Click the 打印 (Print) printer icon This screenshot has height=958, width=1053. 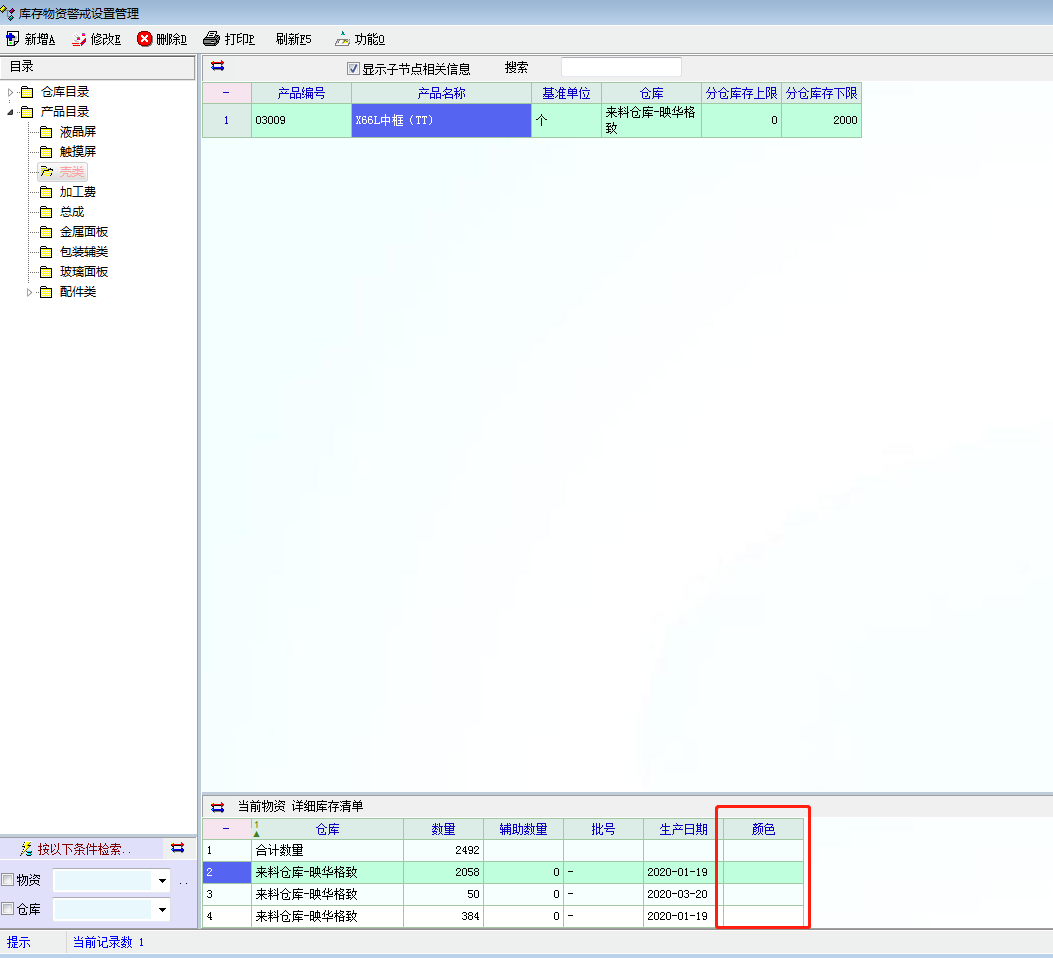211,39
